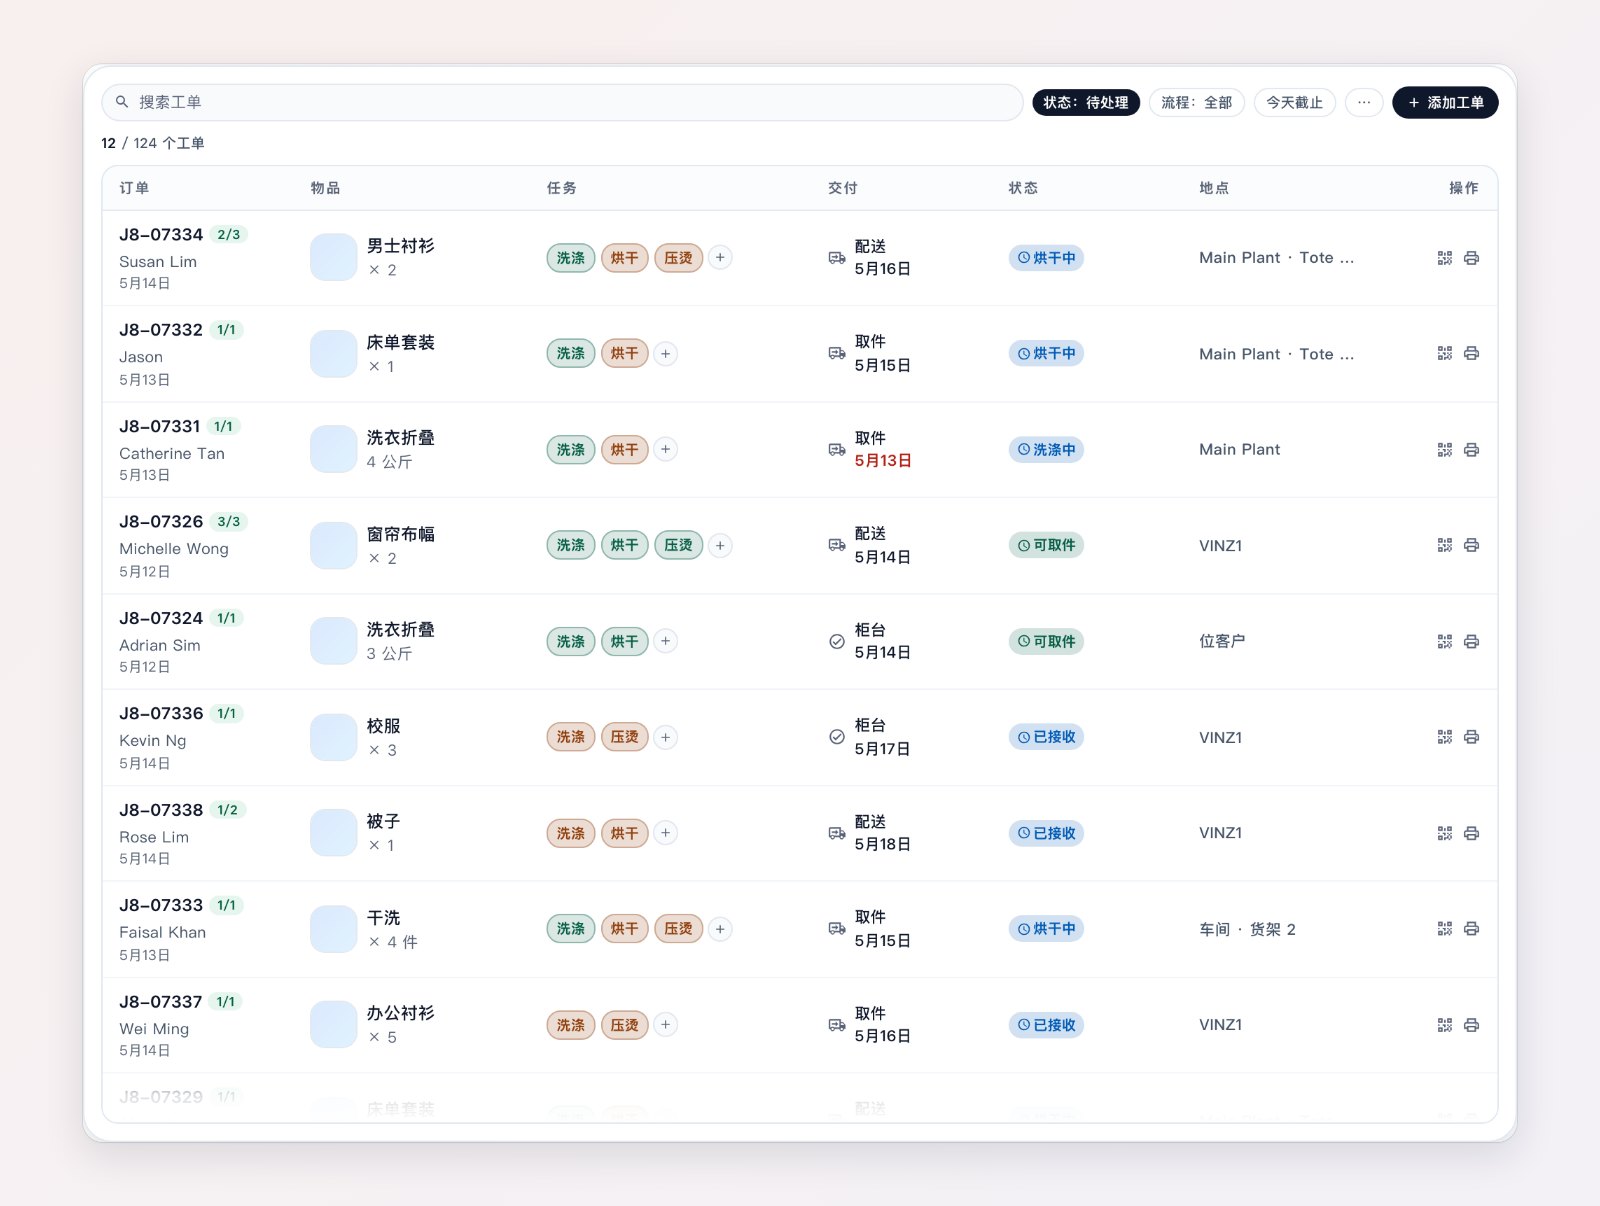This screenshot has height=1206, width=1600.
Task: Print Adrian Sim's order J8-07324
Action: point(1471,641)
